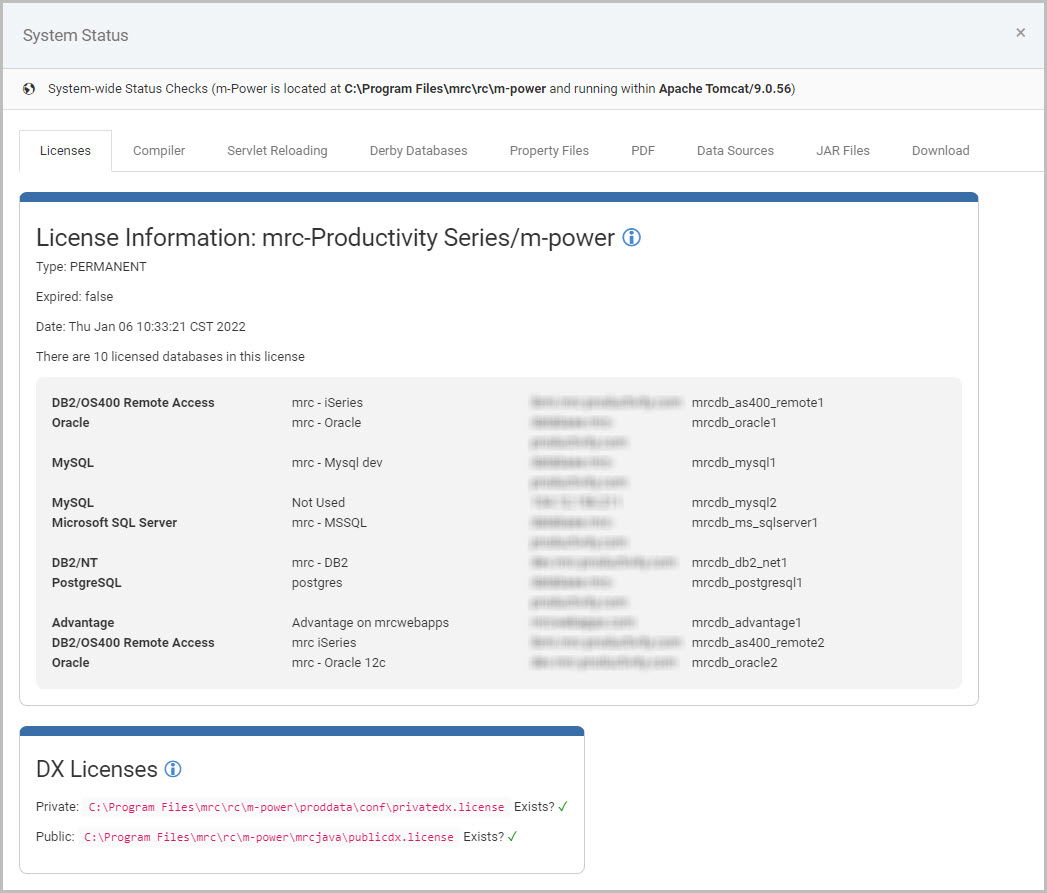Viewport: 1047px width, 893px height.
Task: Click the DX Licenses heading
Action: 97,769
